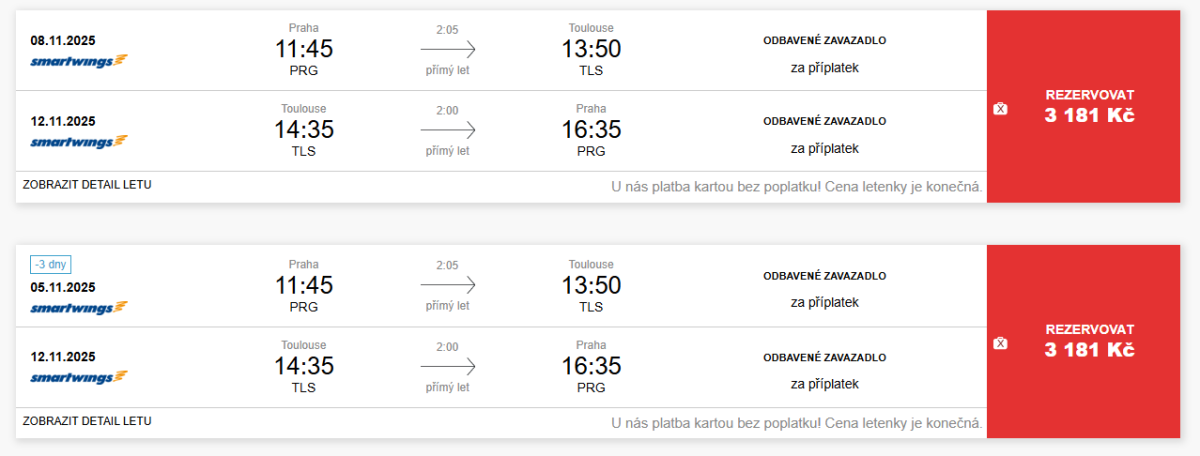
Task: Click Toulouse 13:50 arrival in second offer
Action: coord(591,285)
